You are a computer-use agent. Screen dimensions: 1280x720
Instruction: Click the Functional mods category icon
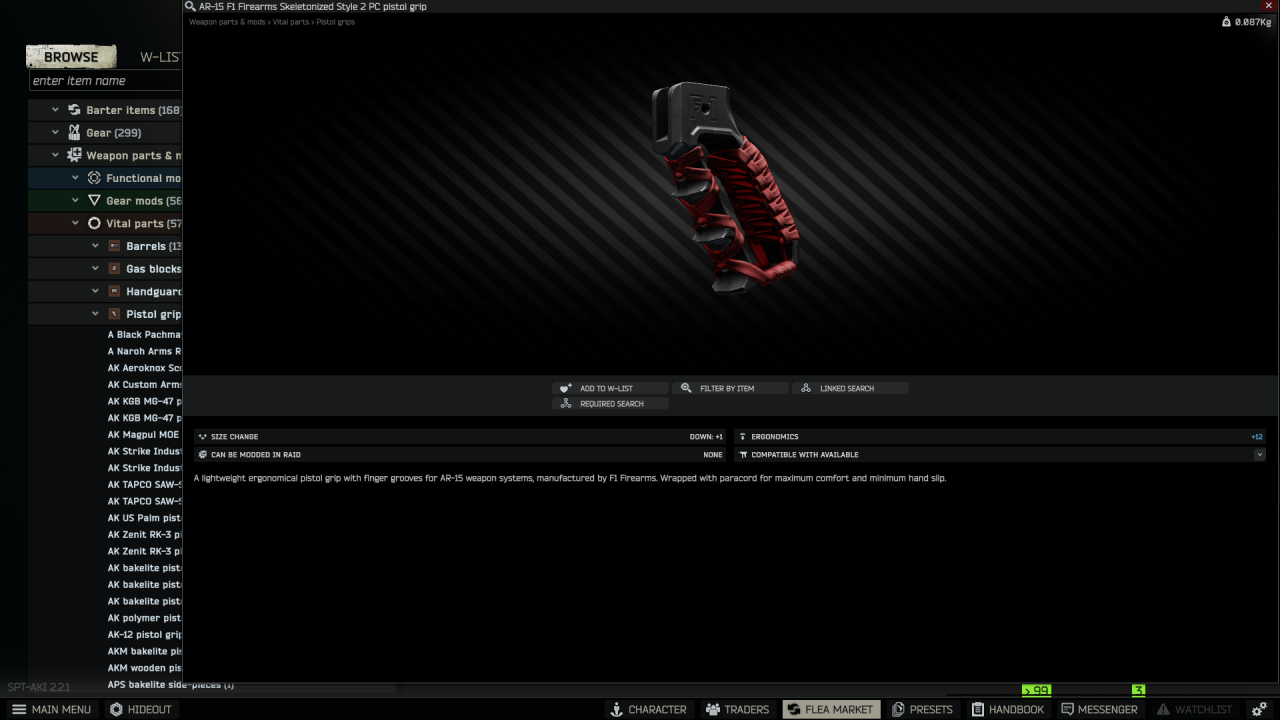[x=94, y=178]
